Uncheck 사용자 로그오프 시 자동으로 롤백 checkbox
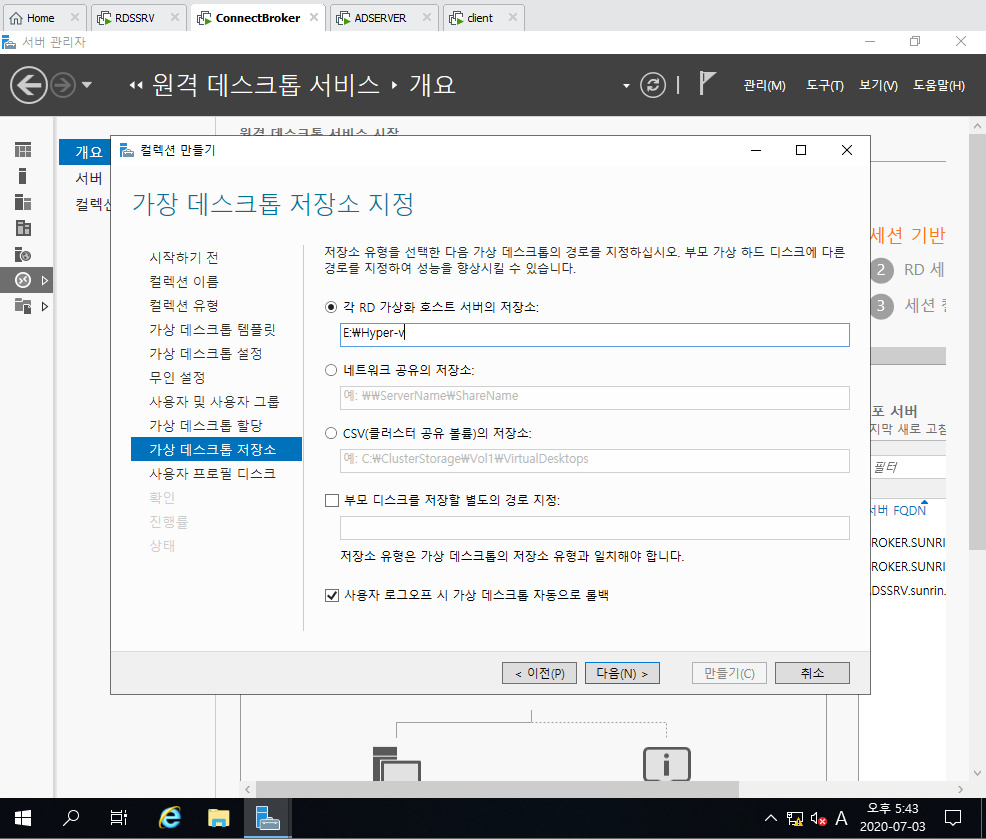 pyautogui.click(x=331, y=596)
